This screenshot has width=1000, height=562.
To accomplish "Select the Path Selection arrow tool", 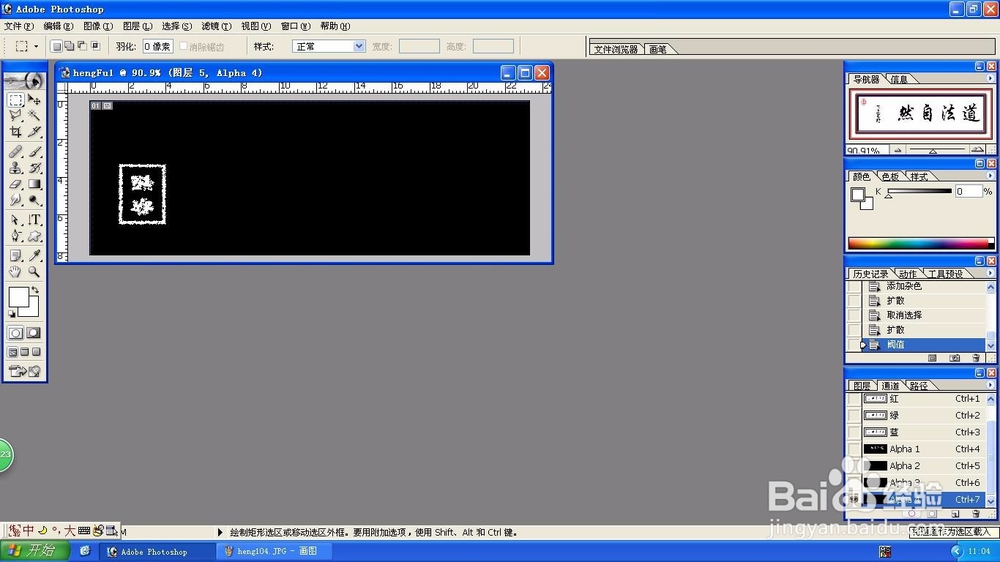I will click(x=16, y=220).
